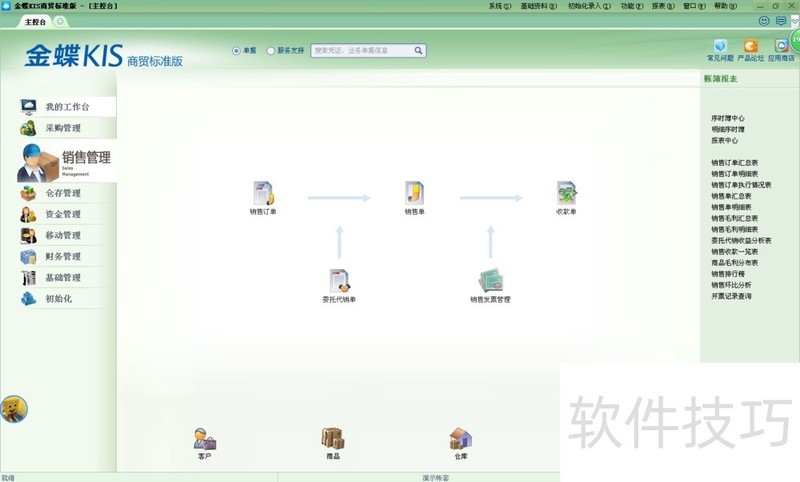Open 销售单汇总表 report
This screenshot has width=800, height=482.
pos(731,196)
